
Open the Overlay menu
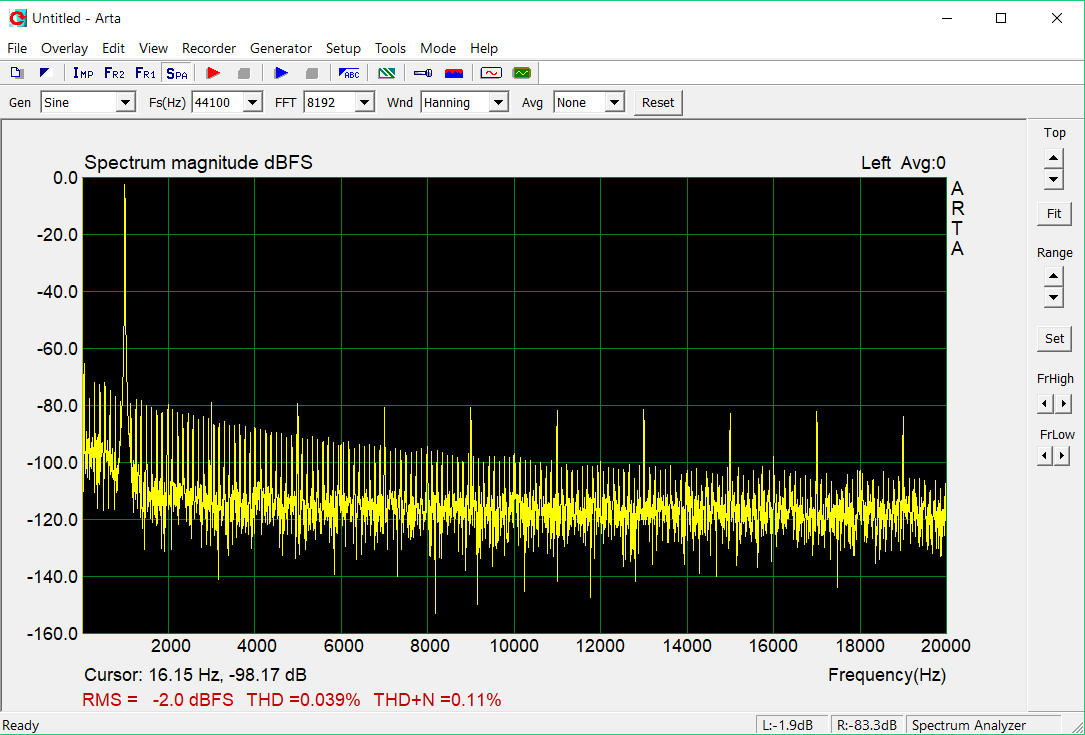64,48
